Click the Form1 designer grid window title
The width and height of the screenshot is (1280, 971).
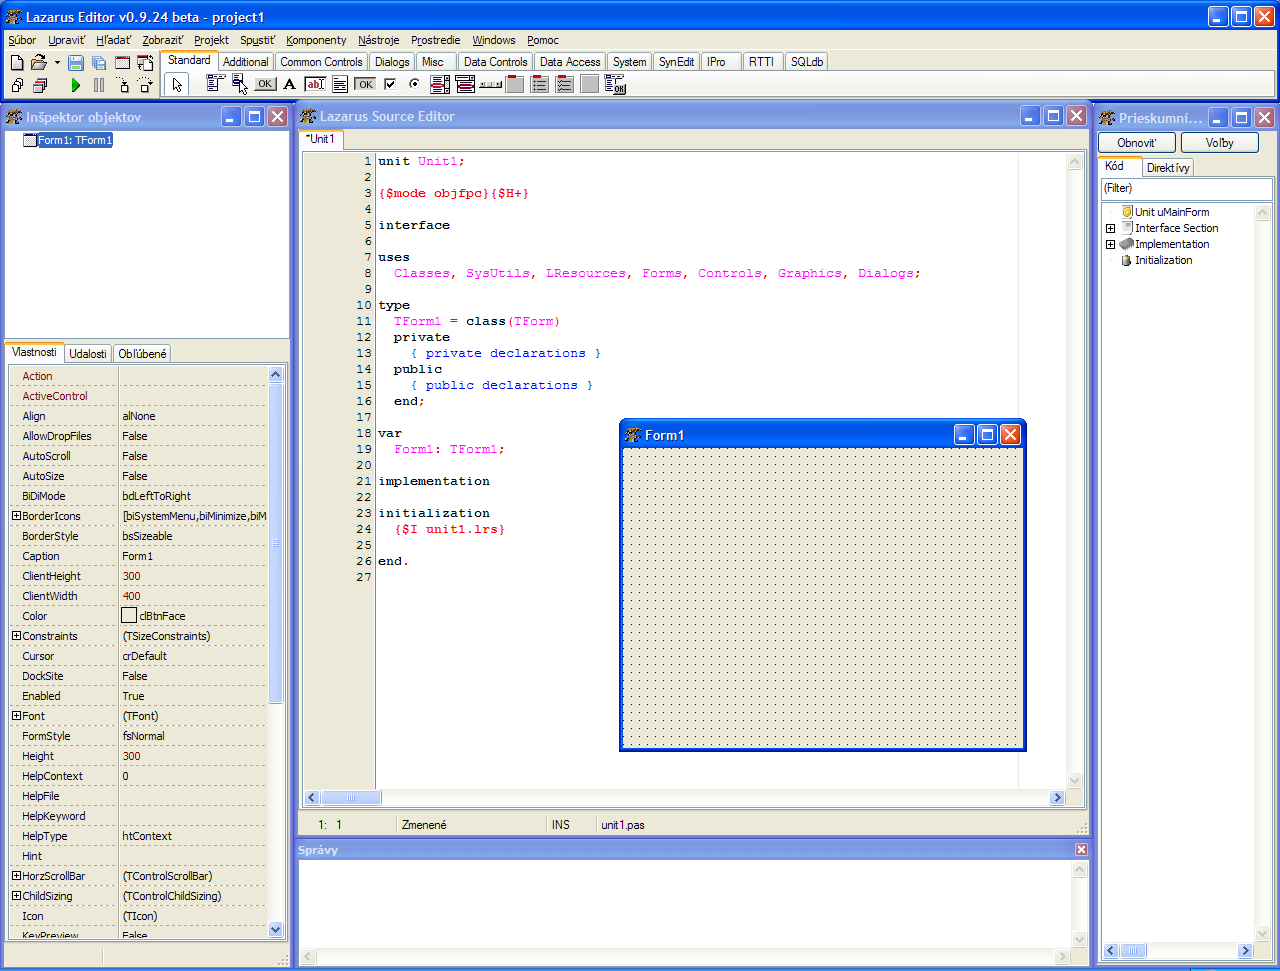665,435
